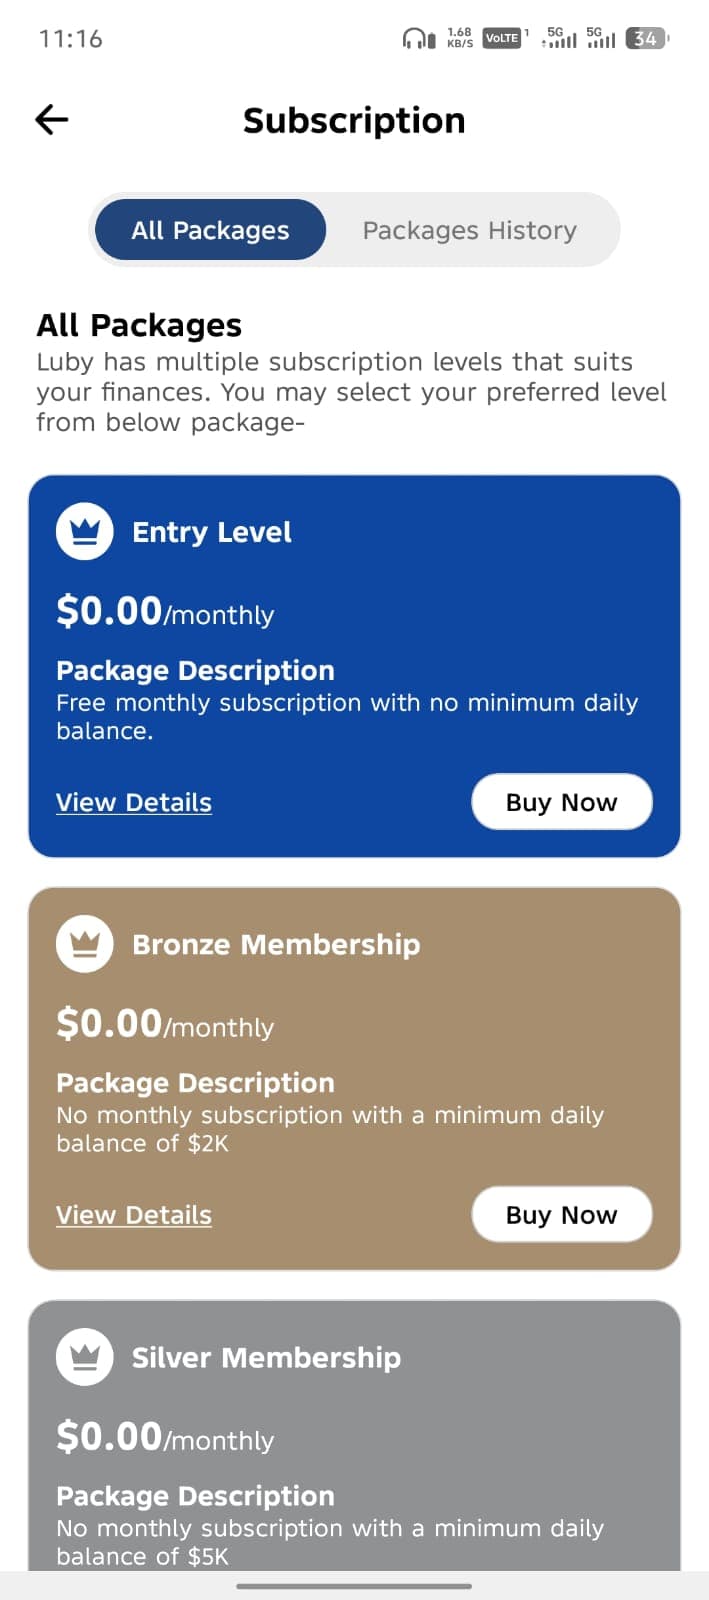Viewport: 709px width, 1600px height.
Task: Open View Details for Entry Level
Action: [x=133, y=802]
